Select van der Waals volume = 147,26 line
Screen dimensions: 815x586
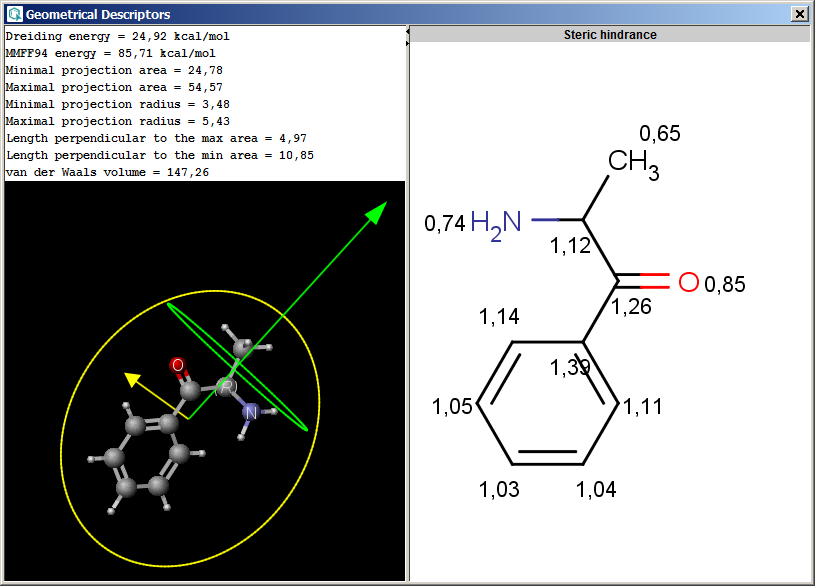[x=107, y=172]
